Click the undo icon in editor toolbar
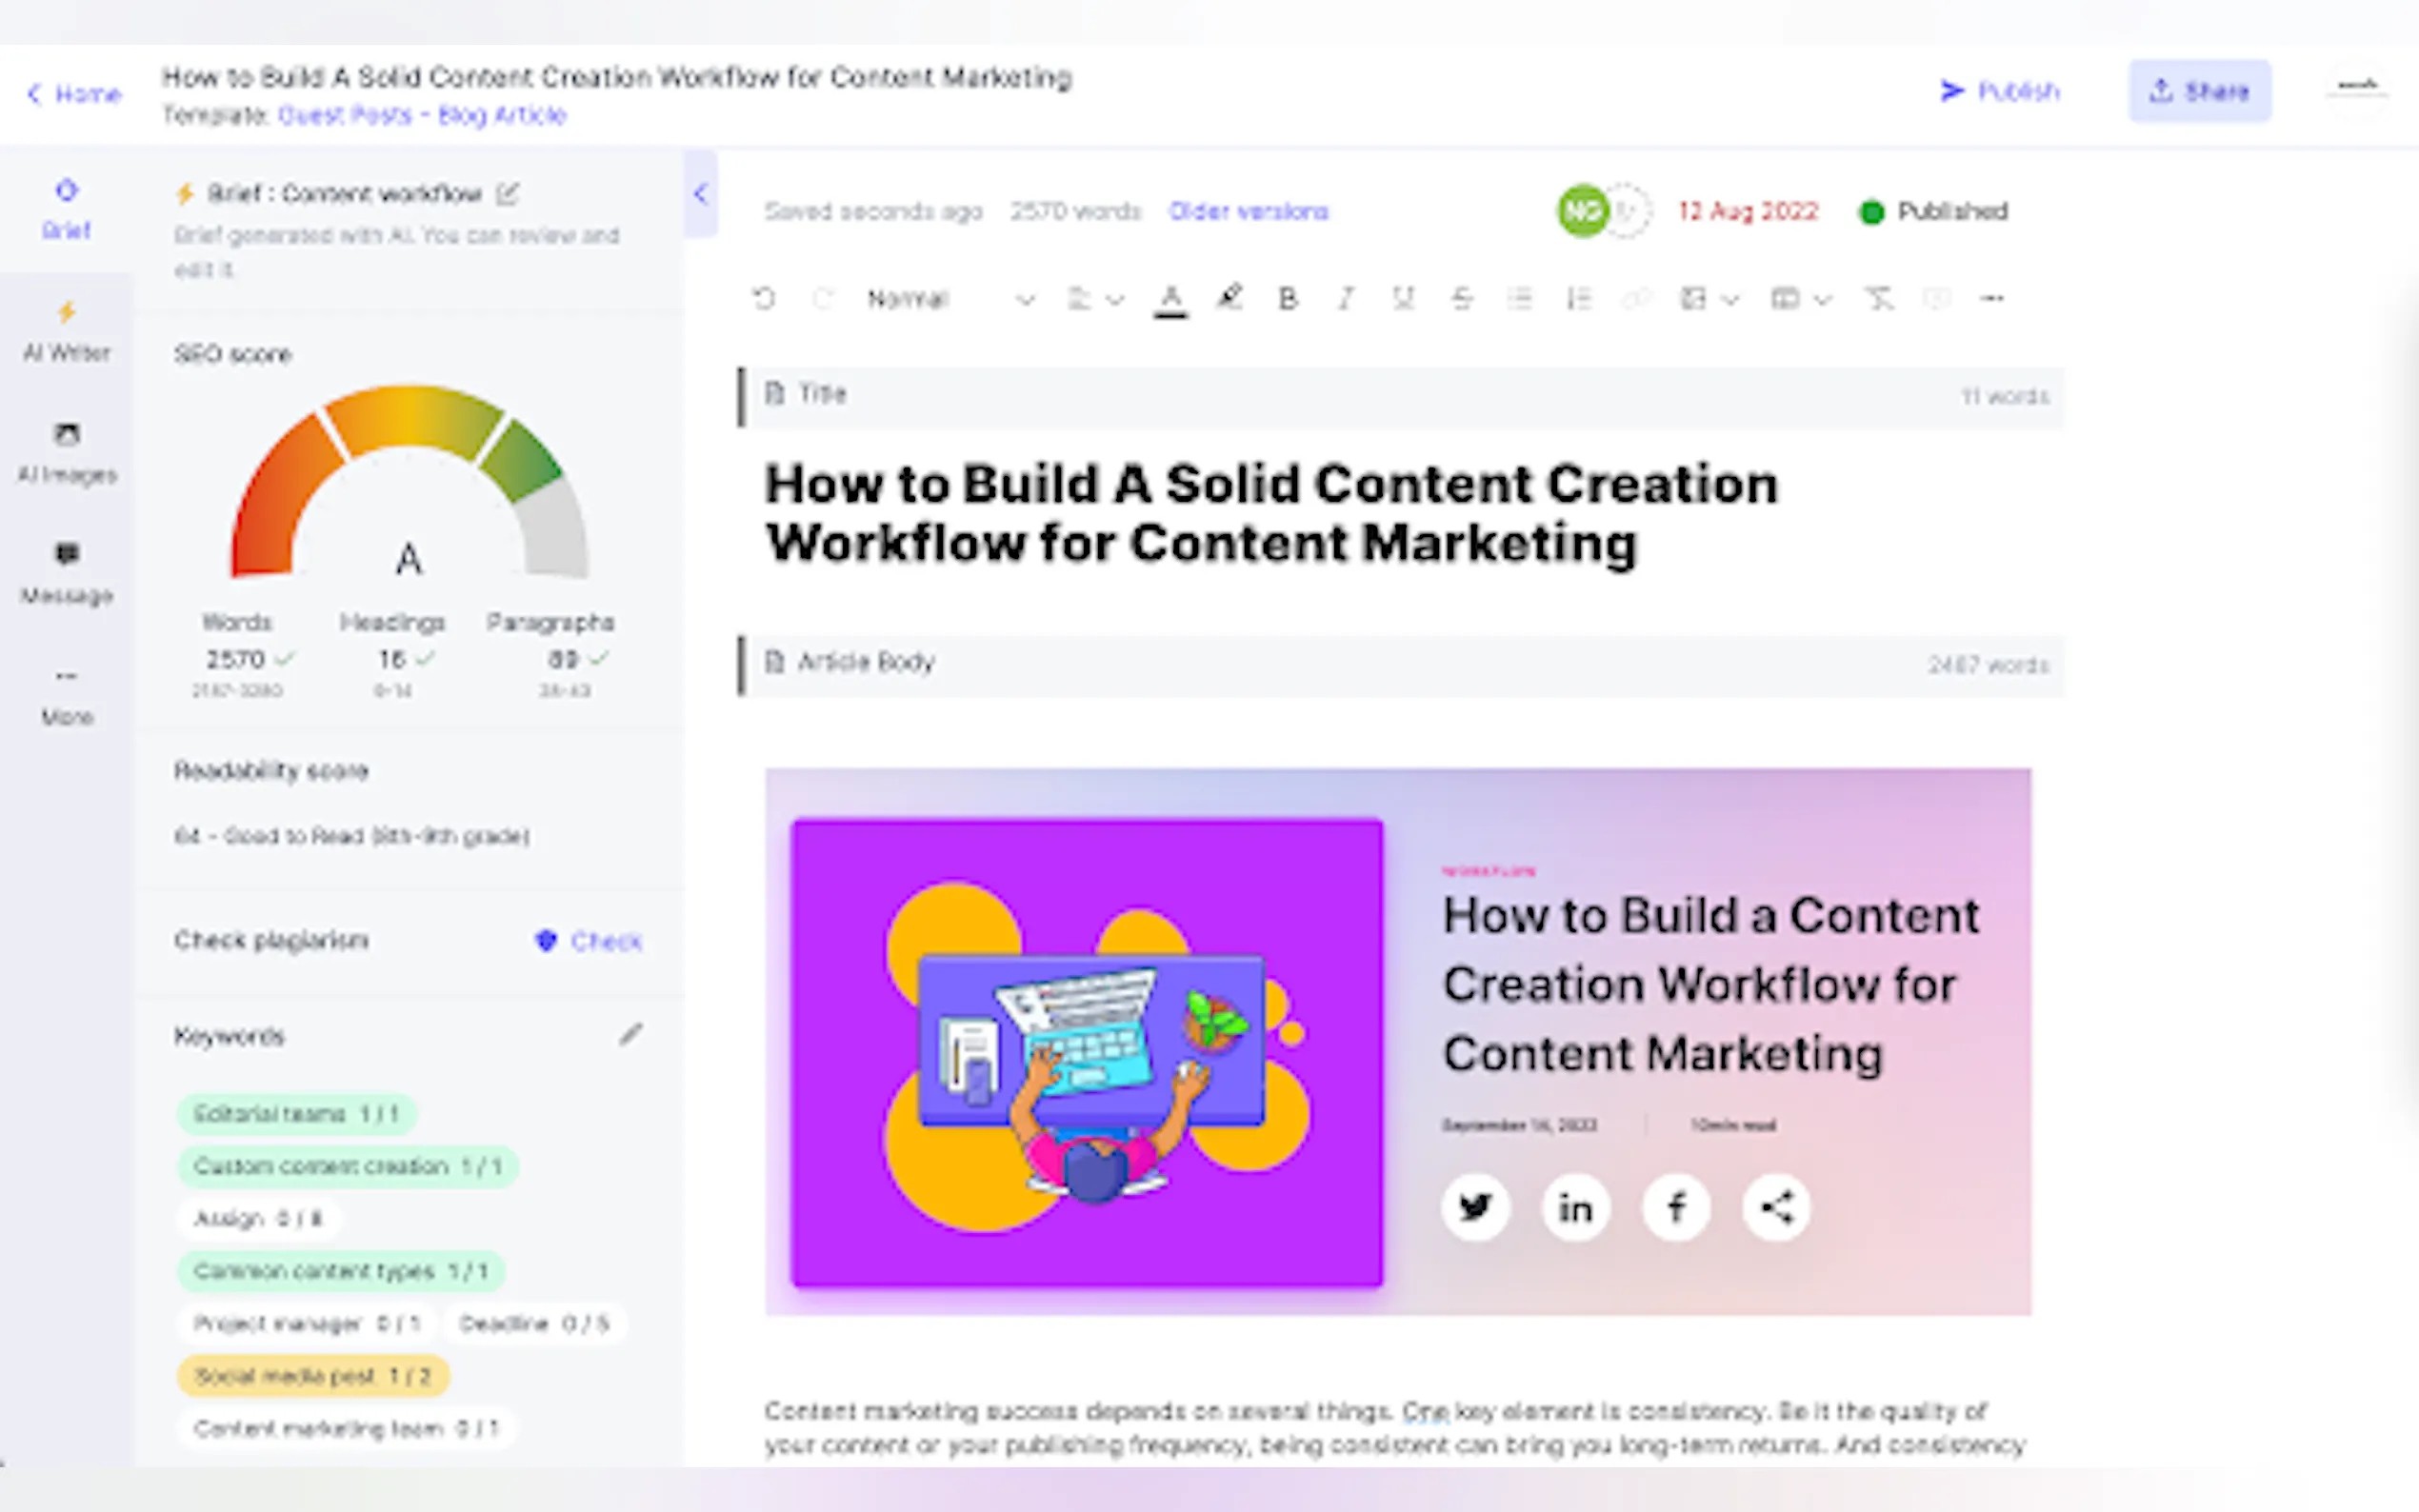This screenshot has width=2419, height=1512. (x=764, y=298)
